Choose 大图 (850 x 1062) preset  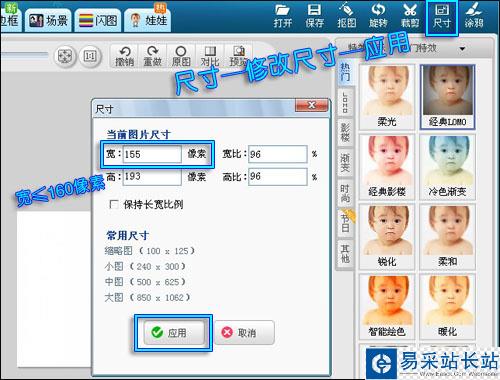147,297
